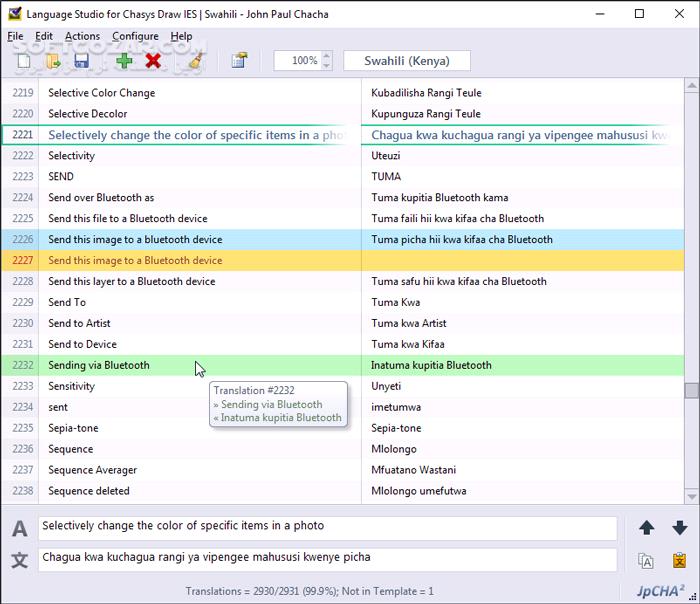
Task: Create a new file with the blank page icon
Action: point(24,61)
